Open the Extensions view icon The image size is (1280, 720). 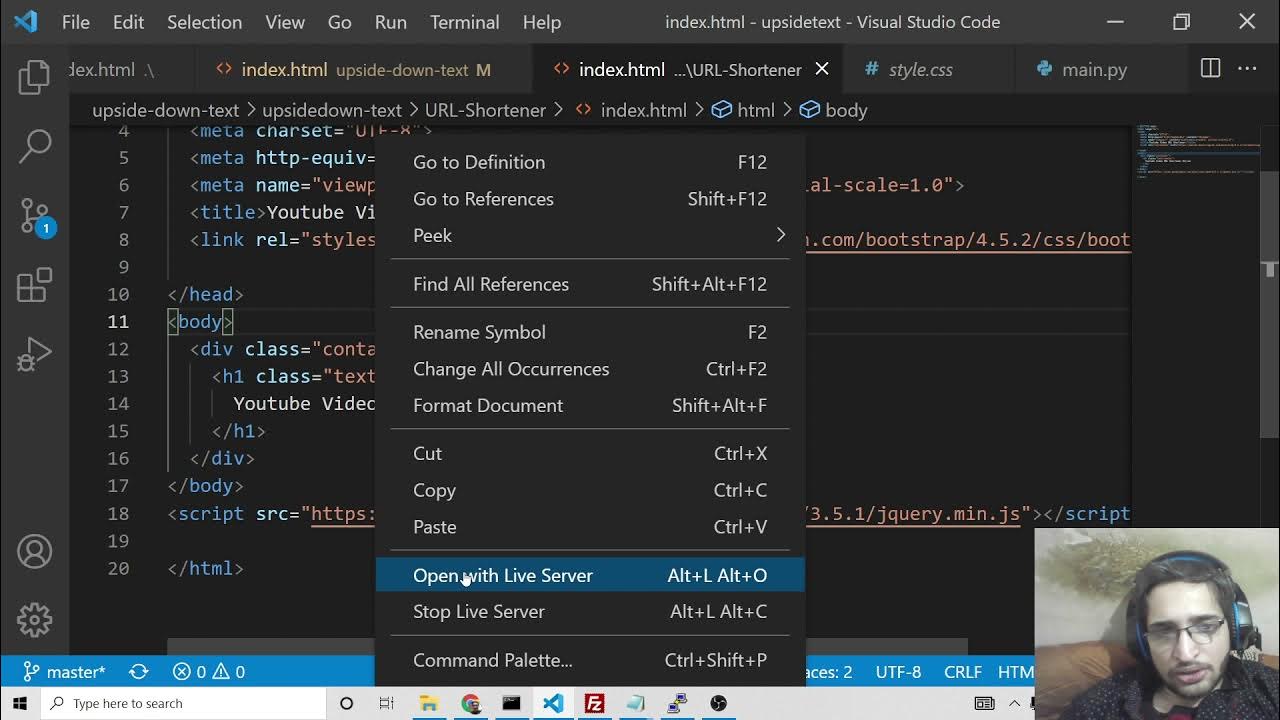(x=34, y=285)
